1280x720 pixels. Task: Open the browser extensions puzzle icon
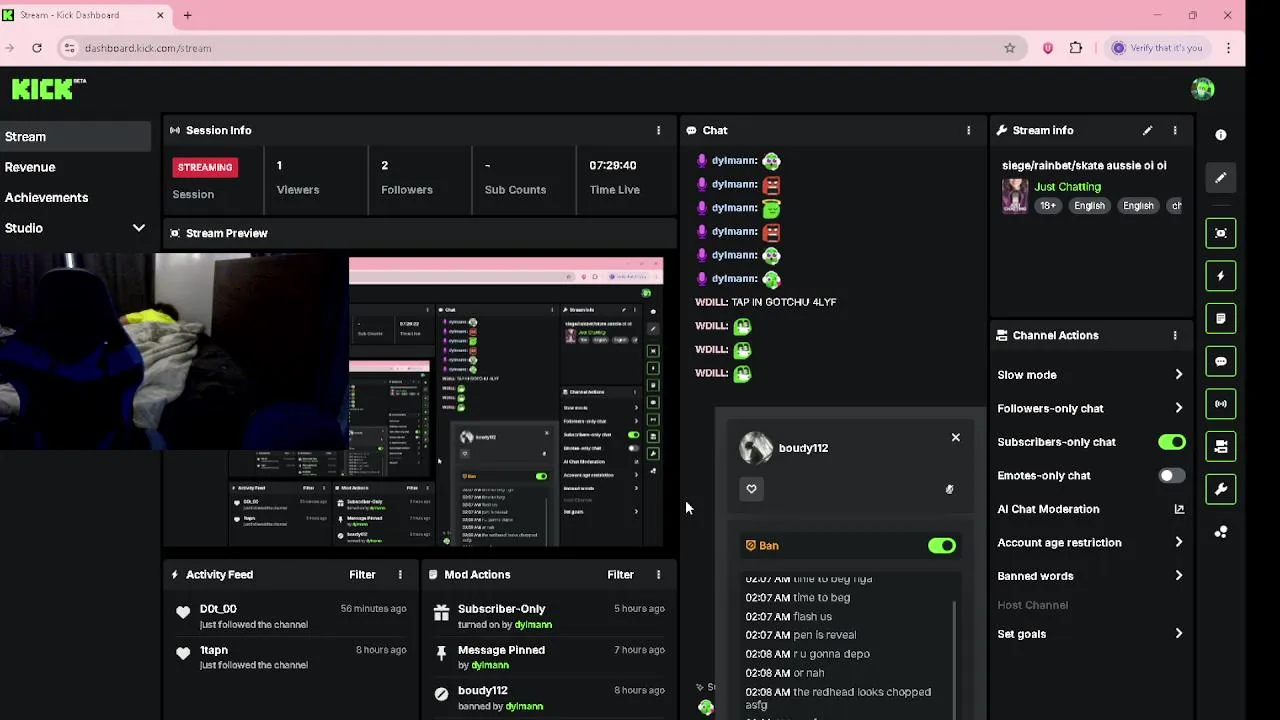(1076, 48)
